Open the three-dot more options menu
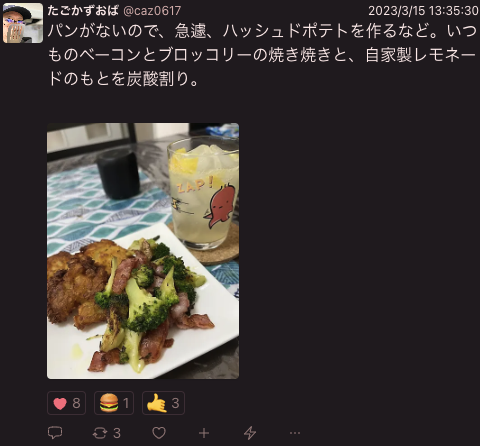Image resolution: width=480 pixels, height=446 pixels. (x=295, y=433)
